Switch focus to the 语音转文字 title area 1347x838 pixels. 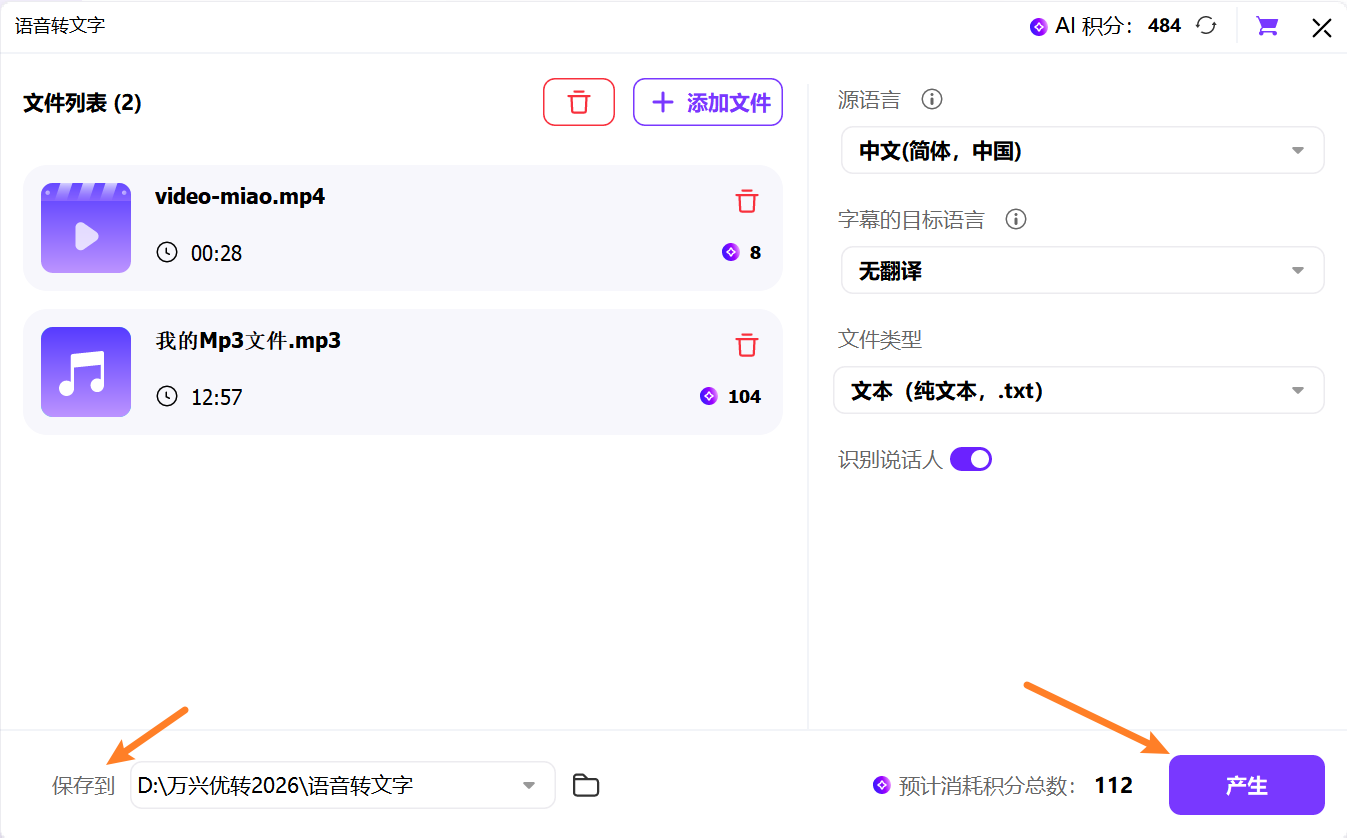coord(59,26)
